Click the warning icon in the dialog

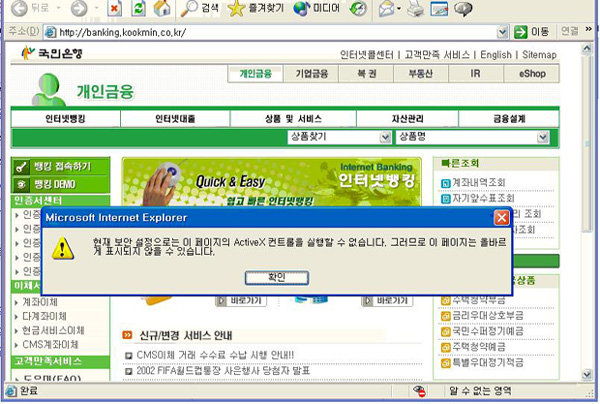coord(63,248)
